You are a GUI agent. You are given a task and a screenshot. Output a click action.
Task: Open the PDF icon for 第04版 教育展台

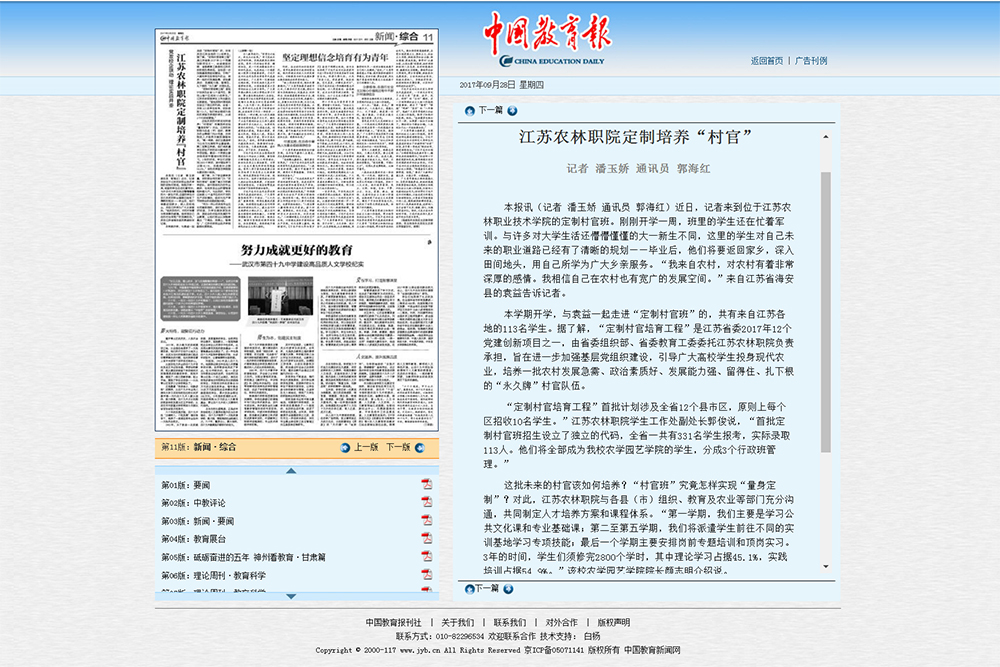[426, 539]
